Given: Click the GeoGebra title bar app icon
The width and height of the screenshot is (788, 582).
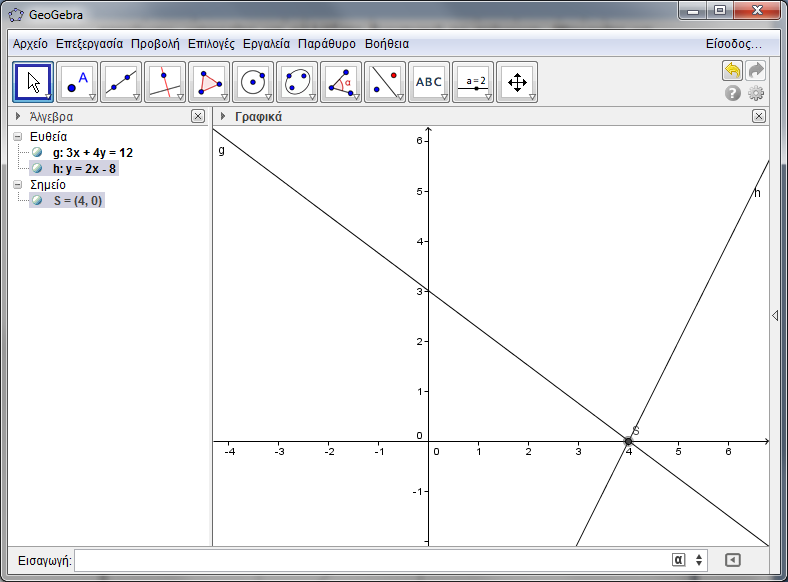Looking at the screenshot, I should [x=16, y=15].
